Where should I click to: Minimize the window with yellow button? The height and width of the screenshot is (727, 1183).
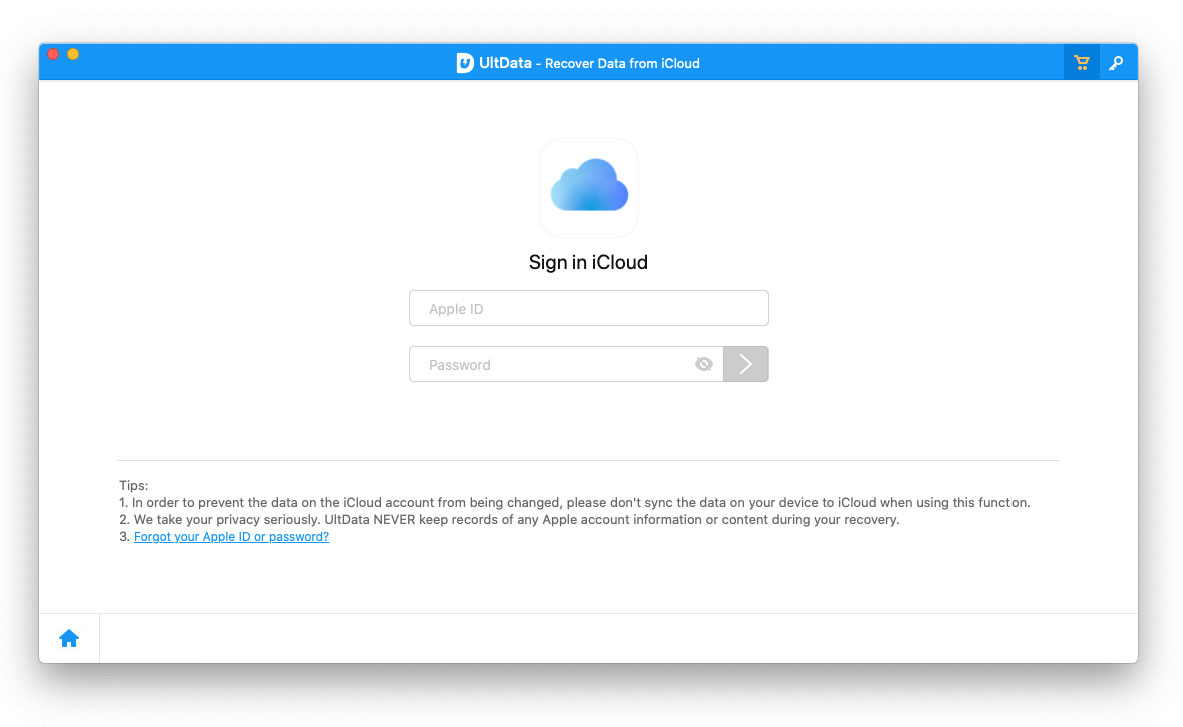(x=73, y=54)
